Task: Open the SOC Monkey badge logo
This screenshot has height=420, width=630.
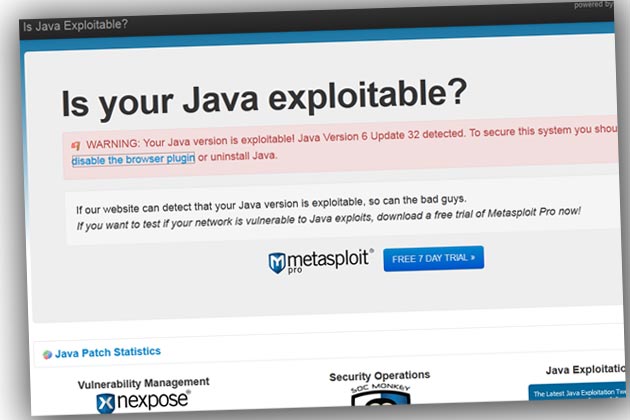Action: [x=380, y=395]
